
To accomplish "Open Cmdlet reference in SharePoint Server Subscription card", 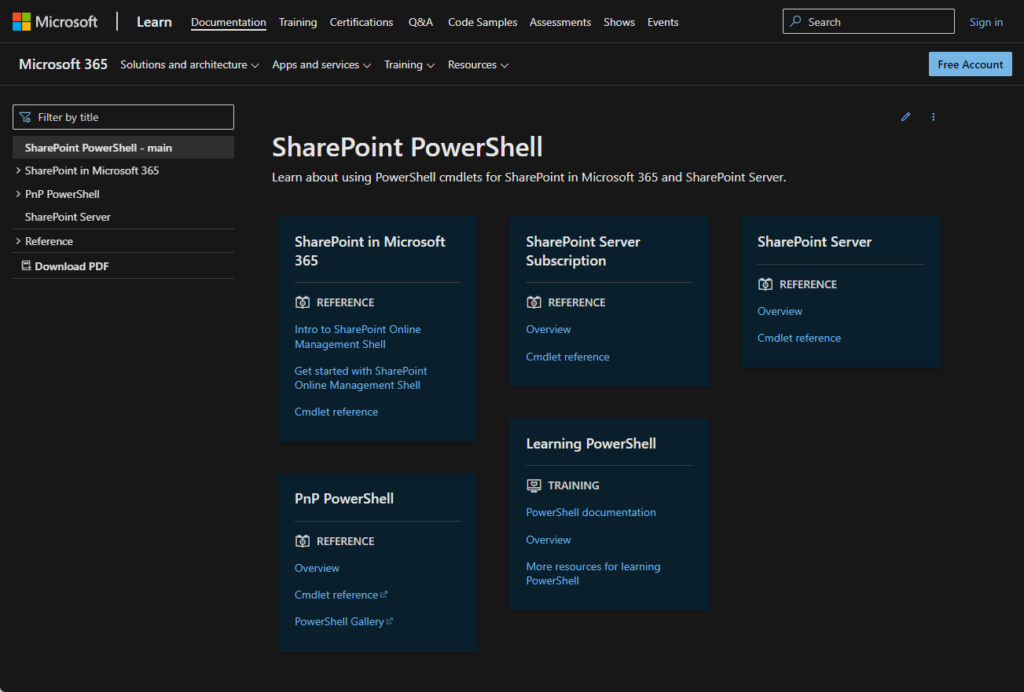I will (568, 357).
